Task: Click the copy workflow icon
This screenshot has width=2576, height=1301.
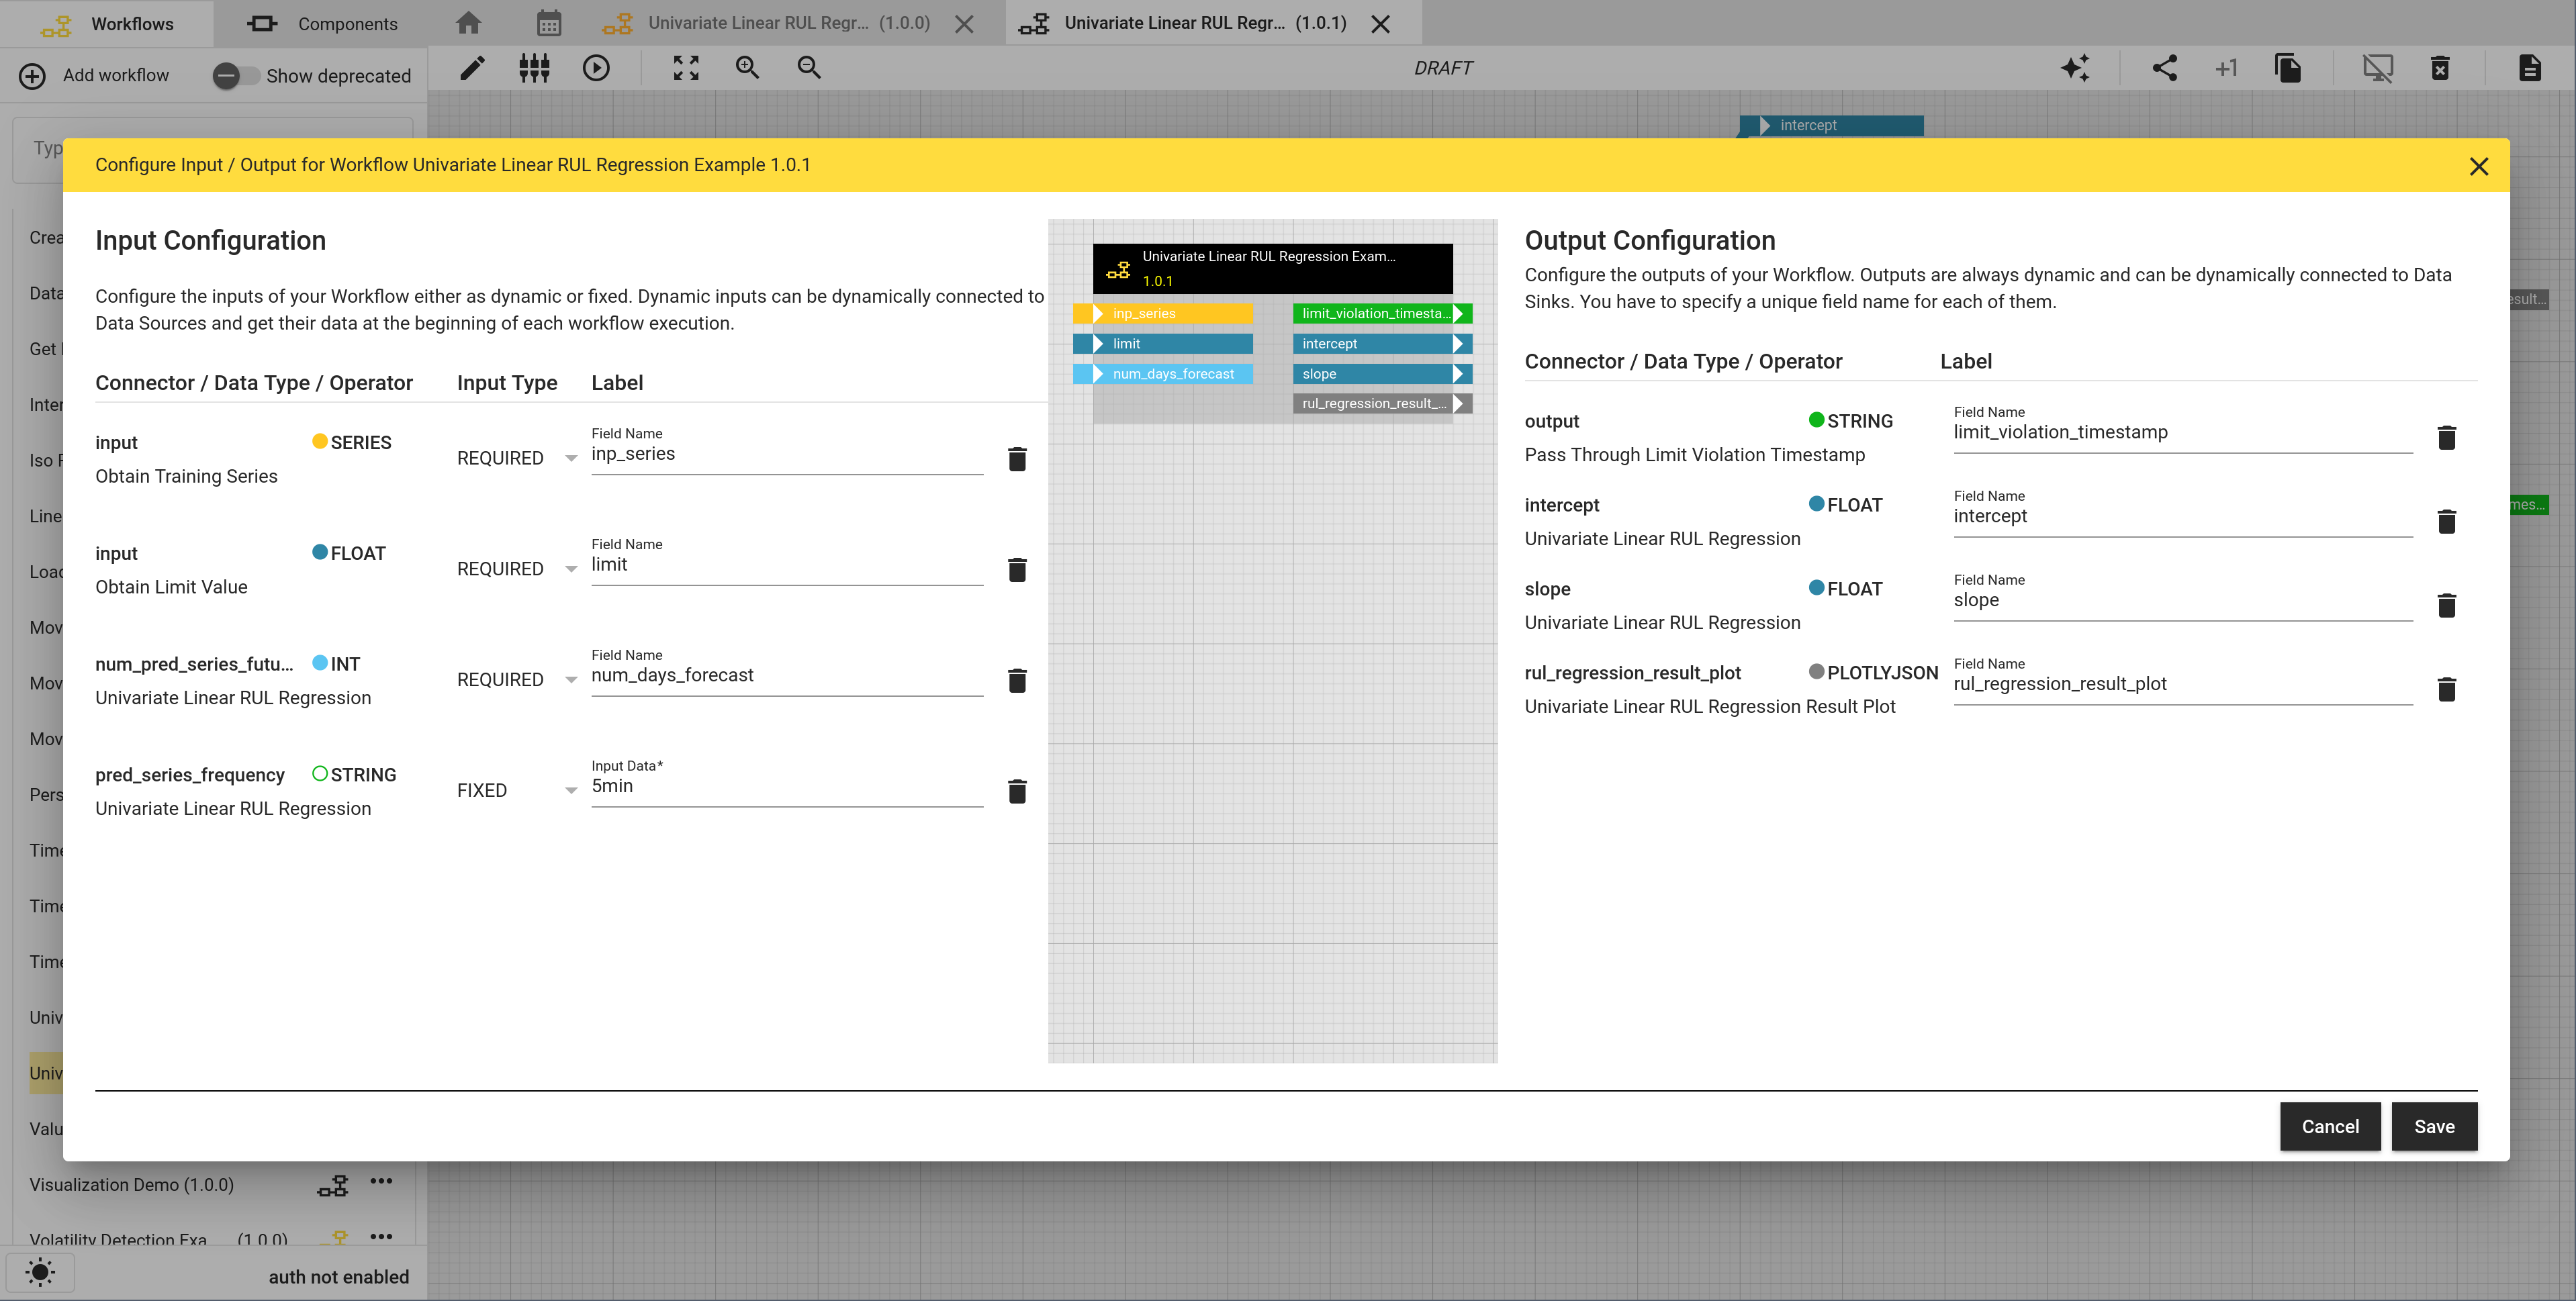Action: tap(2288, 68)
